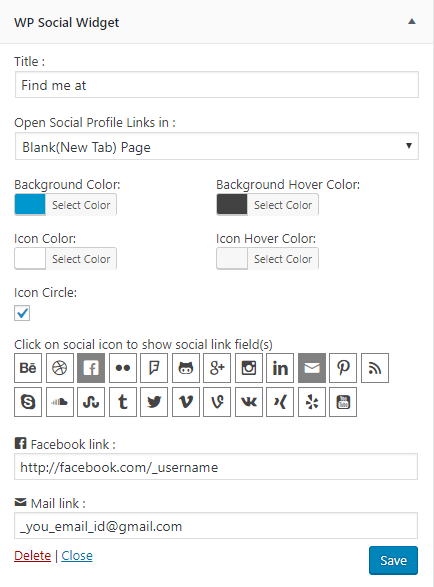The height and width of the screenshot is (587, 434).
Task: Click the Close link
Action: 77,556
